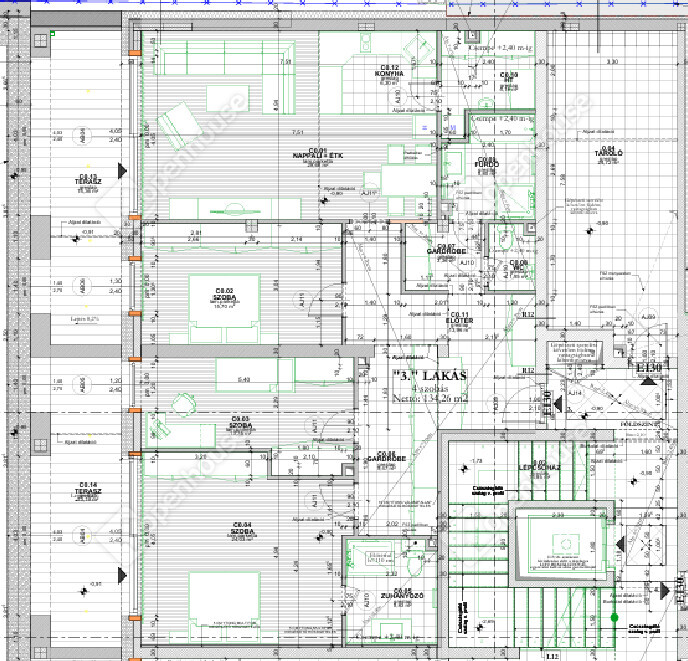Click the angled lounge chair in the living room
Viewport: 688px width, 661px height.
pyautogui.click(x=175, y=125)
